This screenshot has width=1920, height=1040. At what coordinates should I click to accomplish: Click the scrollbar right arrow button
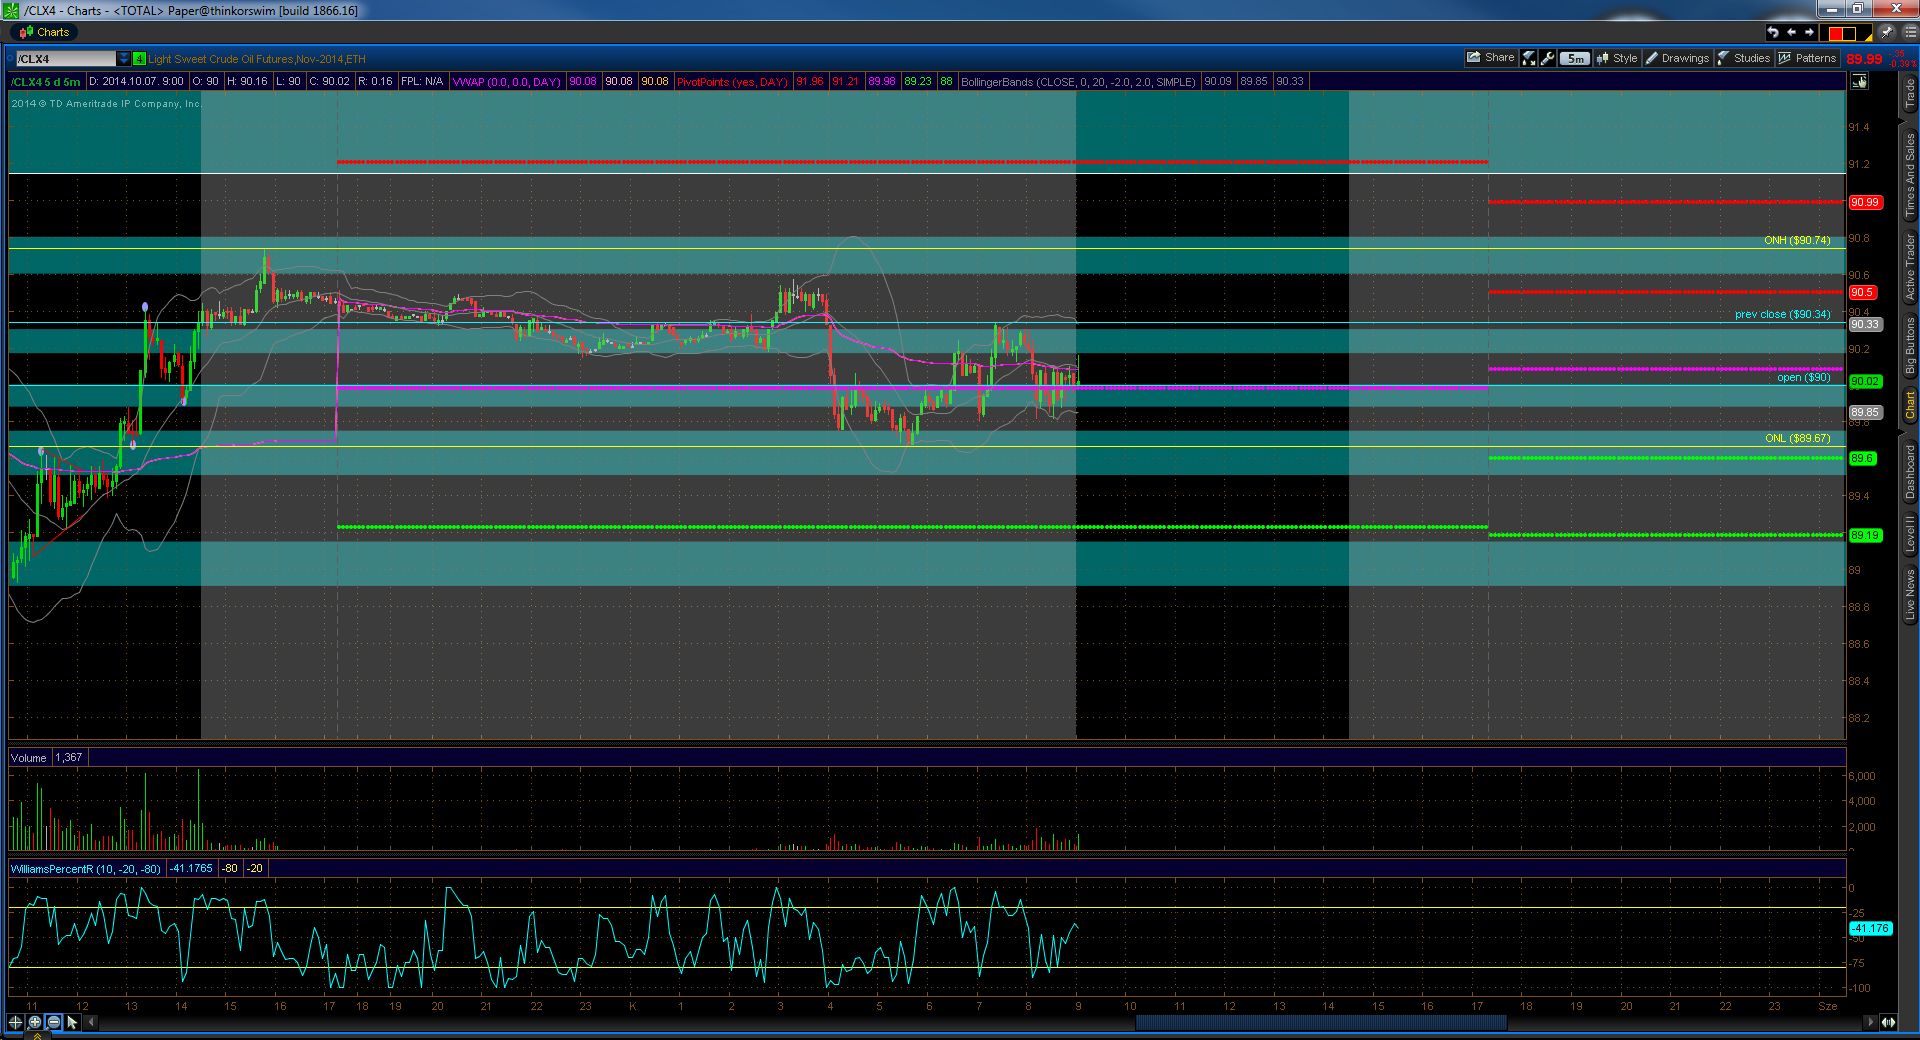coord(1870,1022)
